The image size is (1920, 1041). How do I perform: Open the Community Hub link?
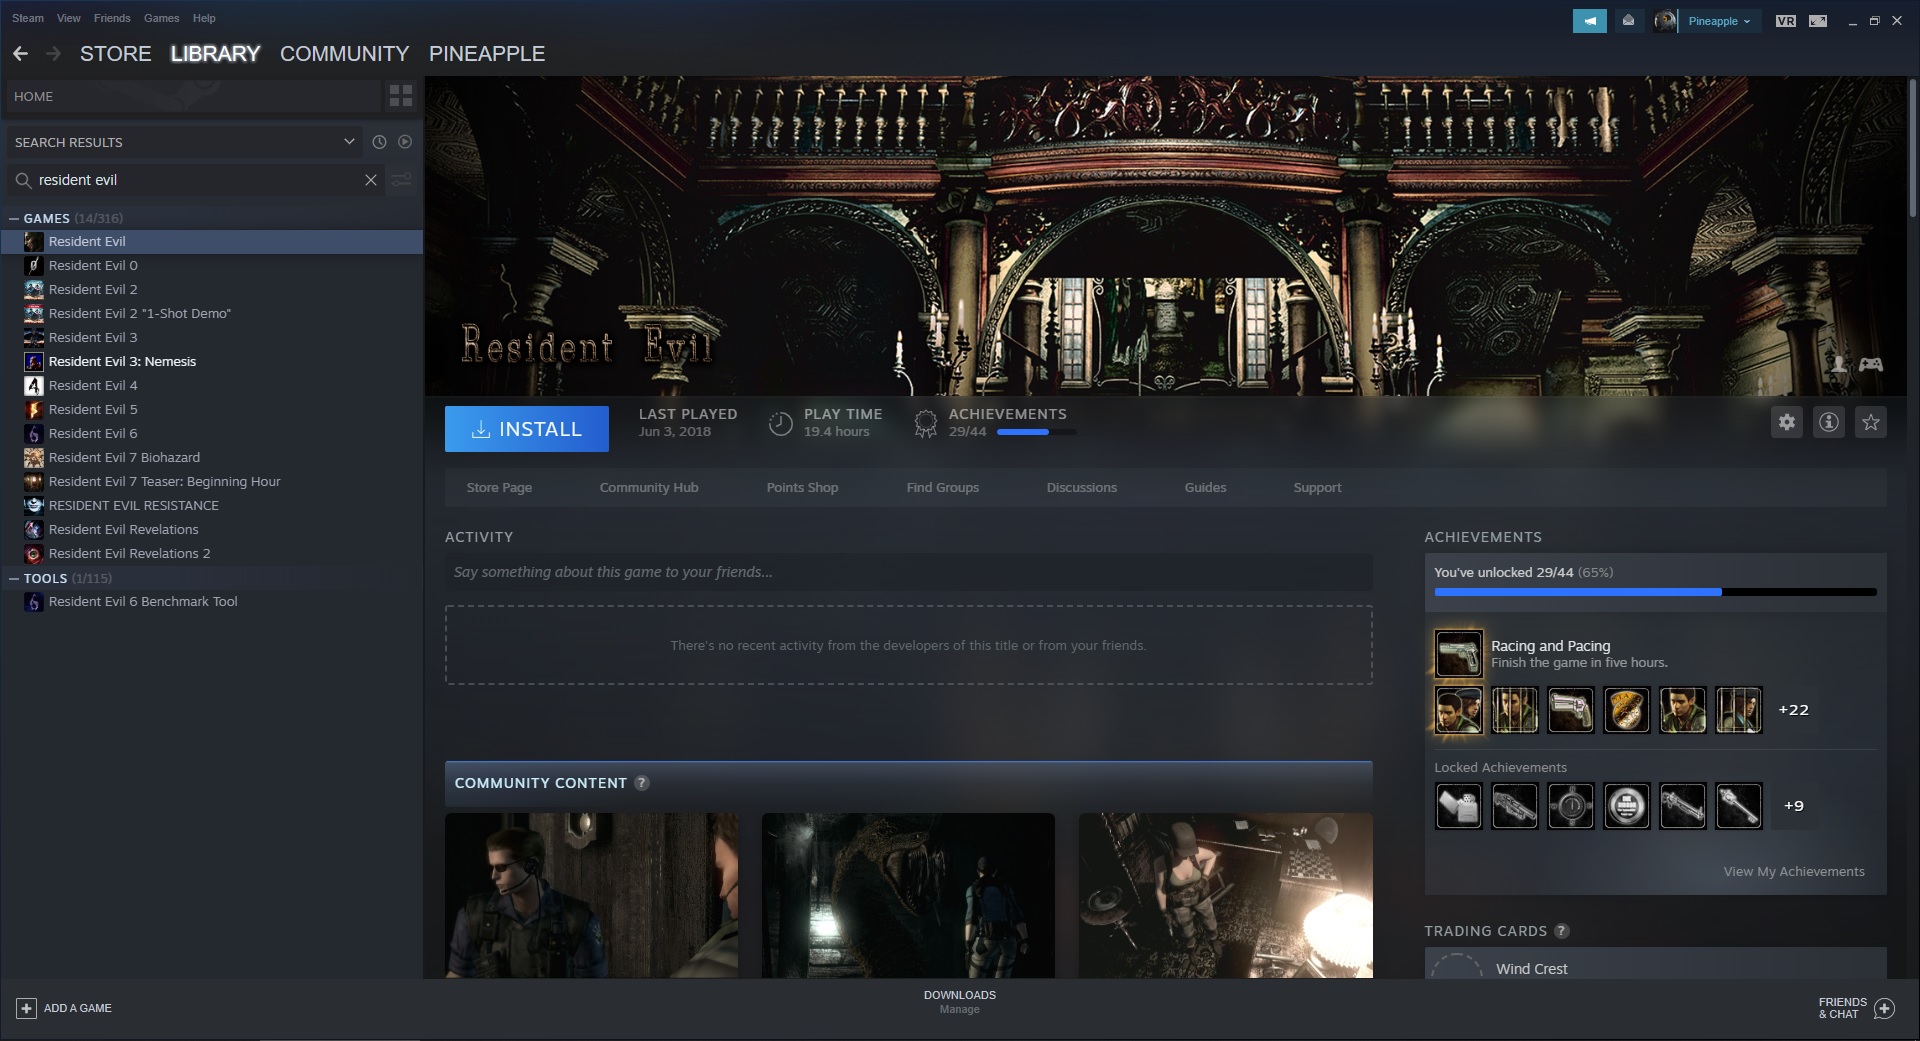click(x=649, y=488)
